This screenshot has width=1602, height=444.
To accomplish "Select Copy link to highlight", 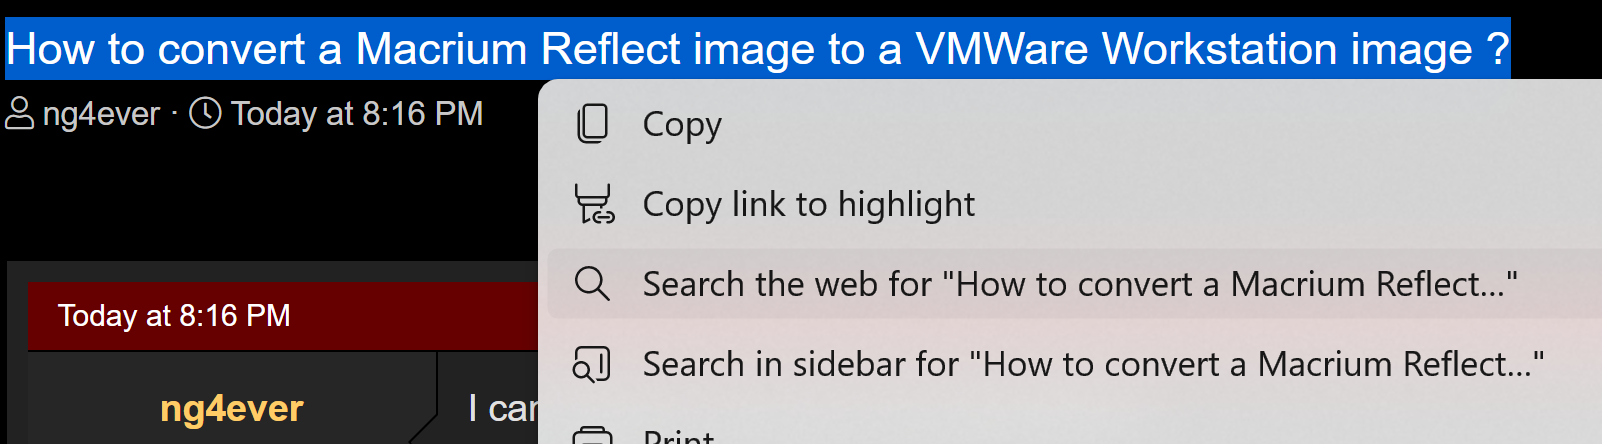I will point(808,204).
